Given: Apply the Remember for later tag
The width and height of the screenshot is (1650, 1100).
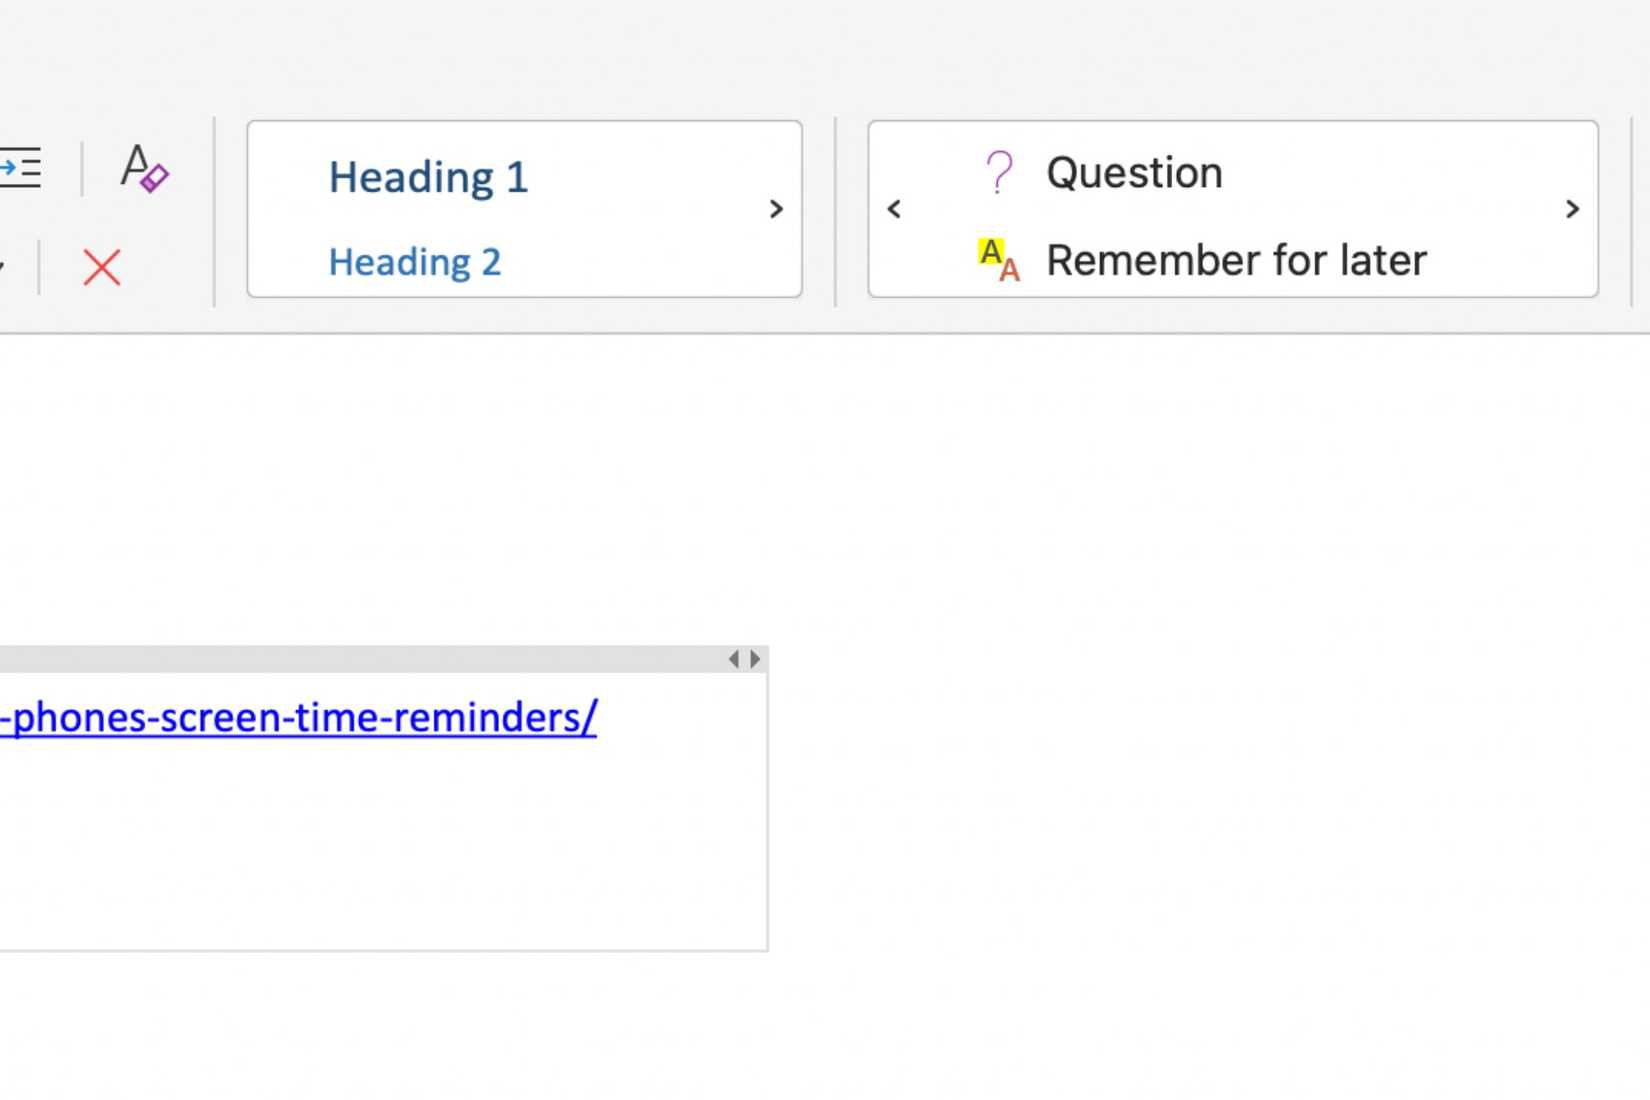Looking at the screenshot, I should [1236, 261].
